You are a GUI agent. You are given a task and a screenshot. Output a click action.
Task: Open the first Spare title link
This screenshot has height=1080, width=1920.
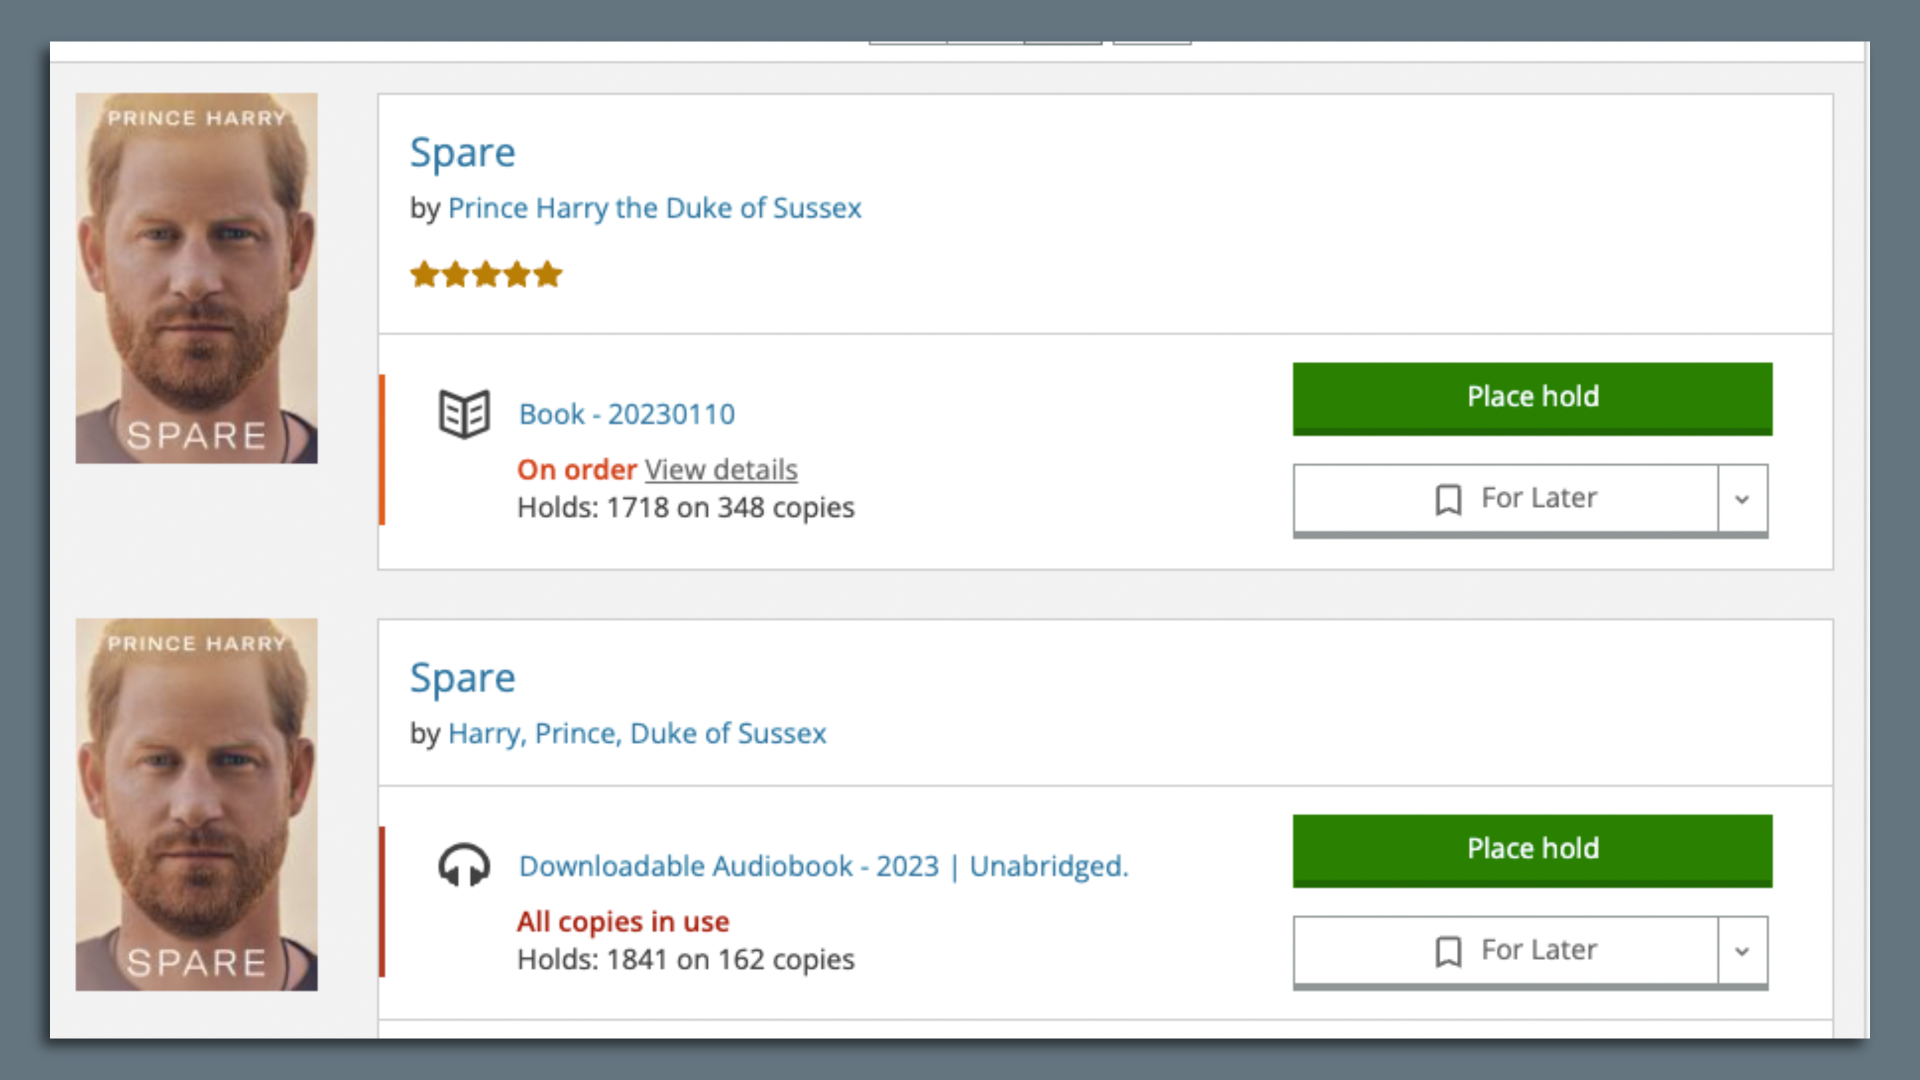click(462, 153)
